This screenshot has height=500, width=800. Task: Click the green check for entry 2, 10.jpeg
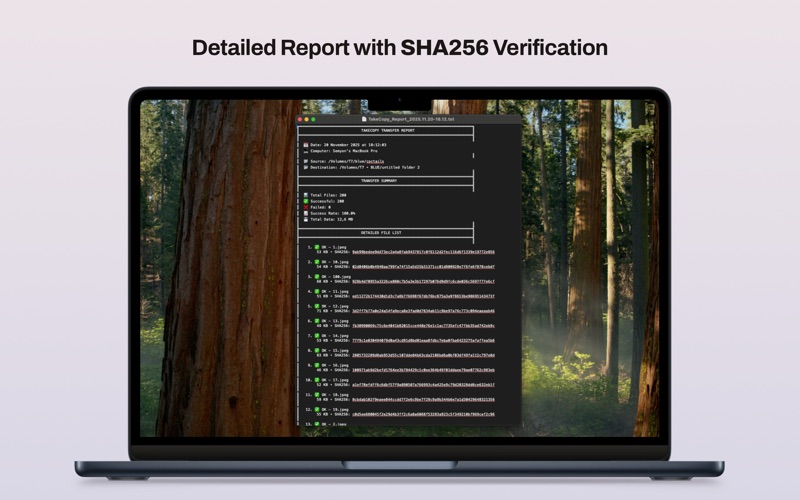tap(317, 262)
